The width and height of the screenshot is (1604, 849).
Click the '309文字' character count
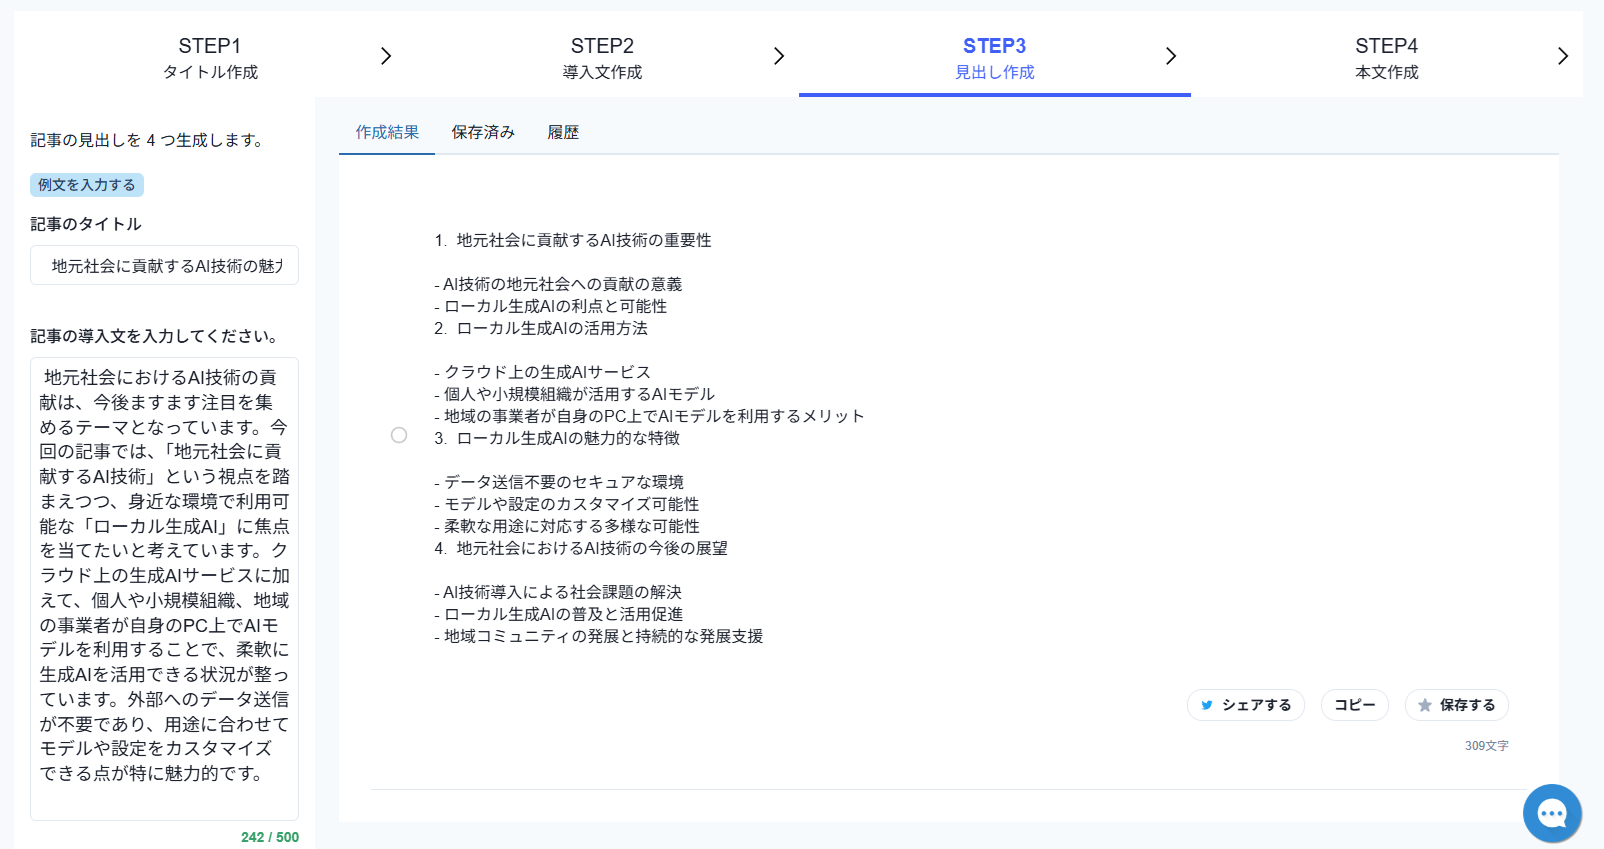(x=1487, y=746)
